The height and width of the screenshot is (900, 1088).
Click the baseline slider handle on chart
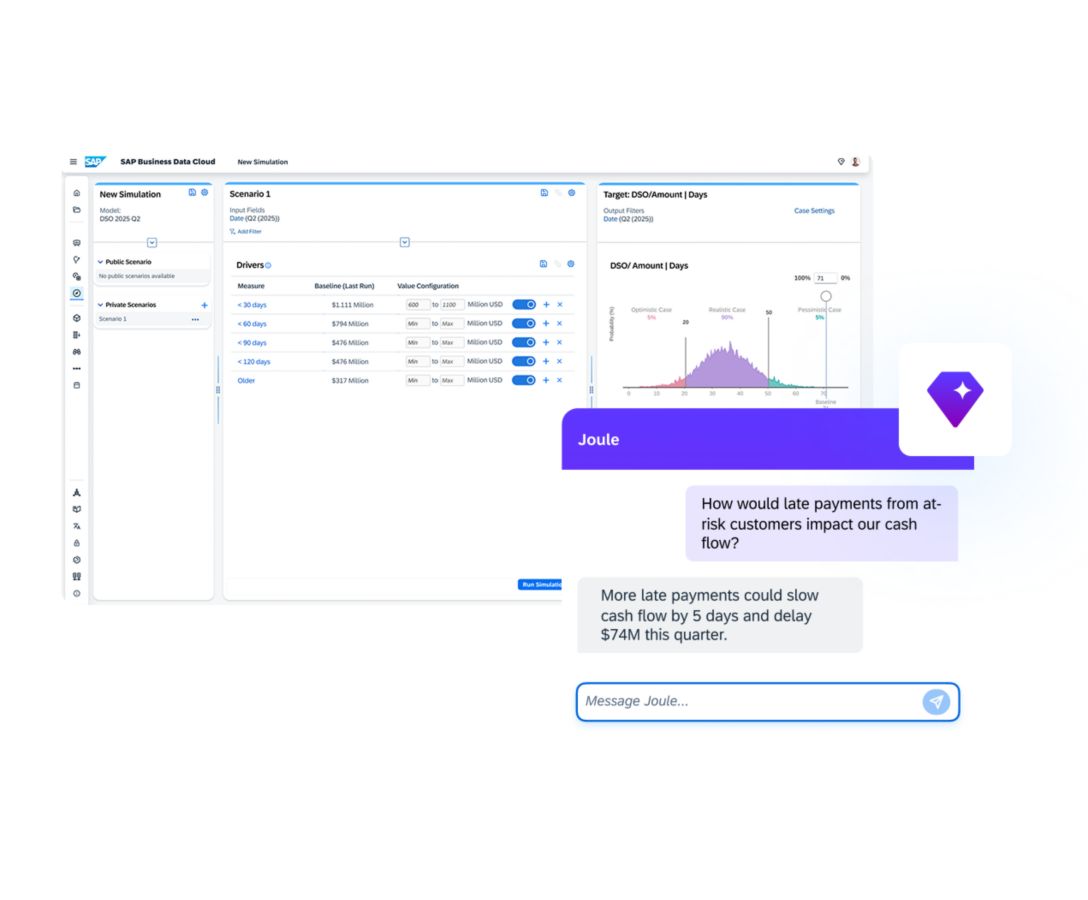point(826,296)
